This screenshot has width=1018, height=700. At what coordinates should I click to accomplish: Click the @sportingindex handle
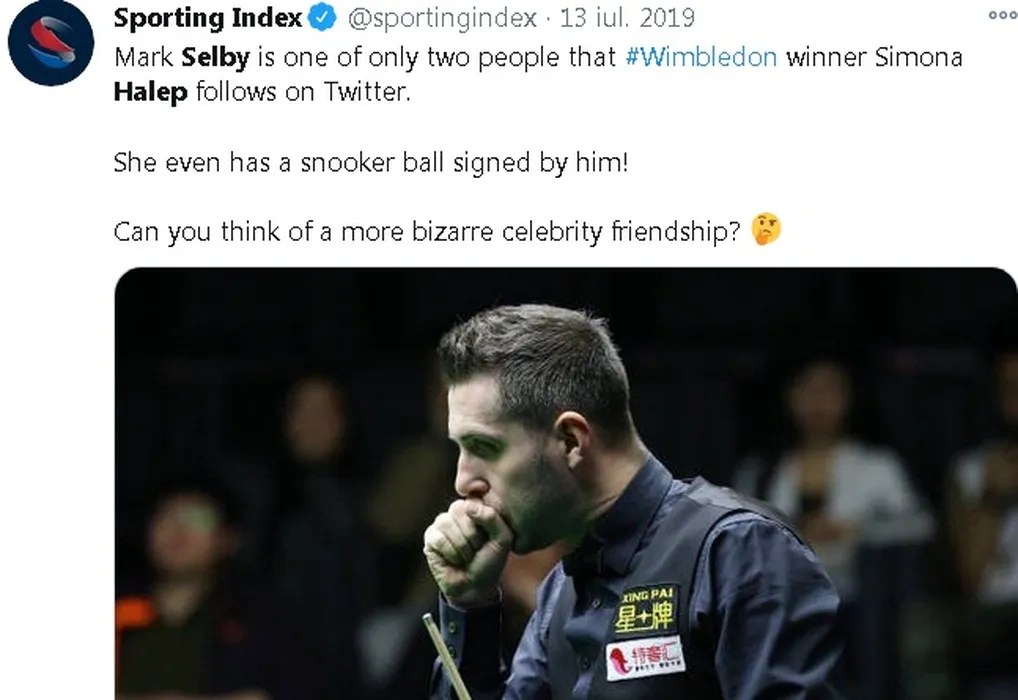(442, 18)
